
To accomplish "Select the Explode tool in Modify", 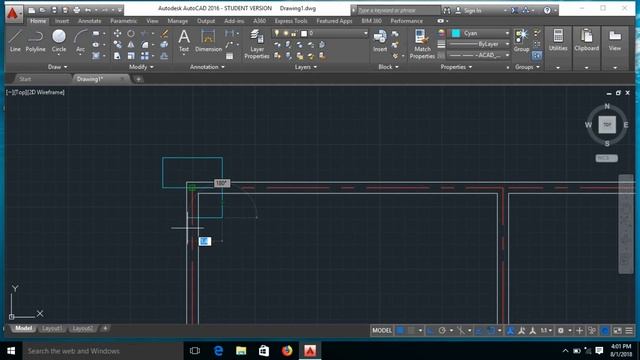I will [164, 44].
